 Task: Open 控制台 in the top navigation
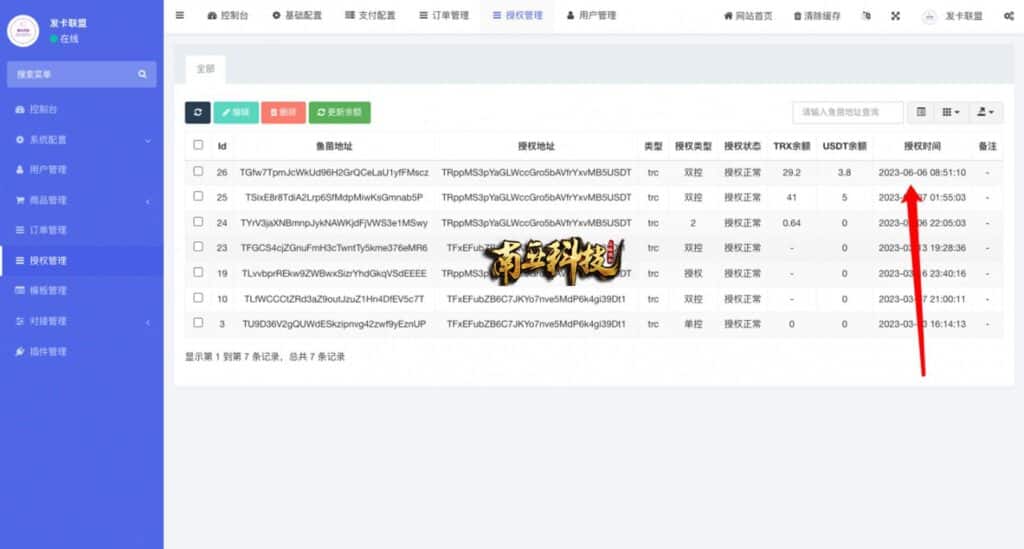coord(228,16)
